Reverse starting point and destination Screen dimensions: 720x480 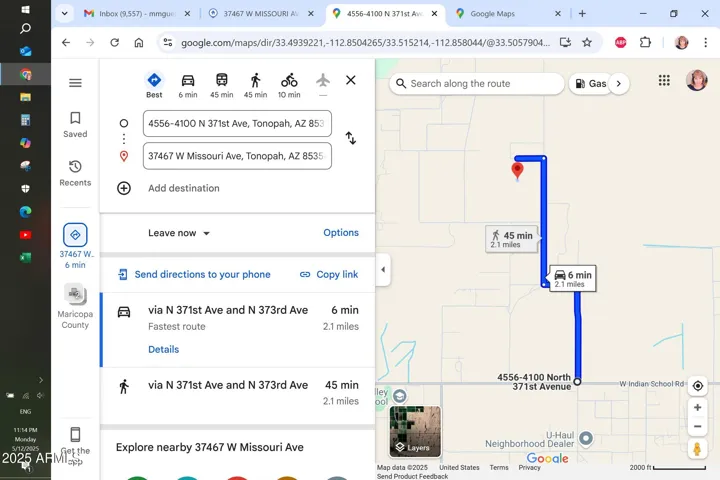click(x=351, y=138)
